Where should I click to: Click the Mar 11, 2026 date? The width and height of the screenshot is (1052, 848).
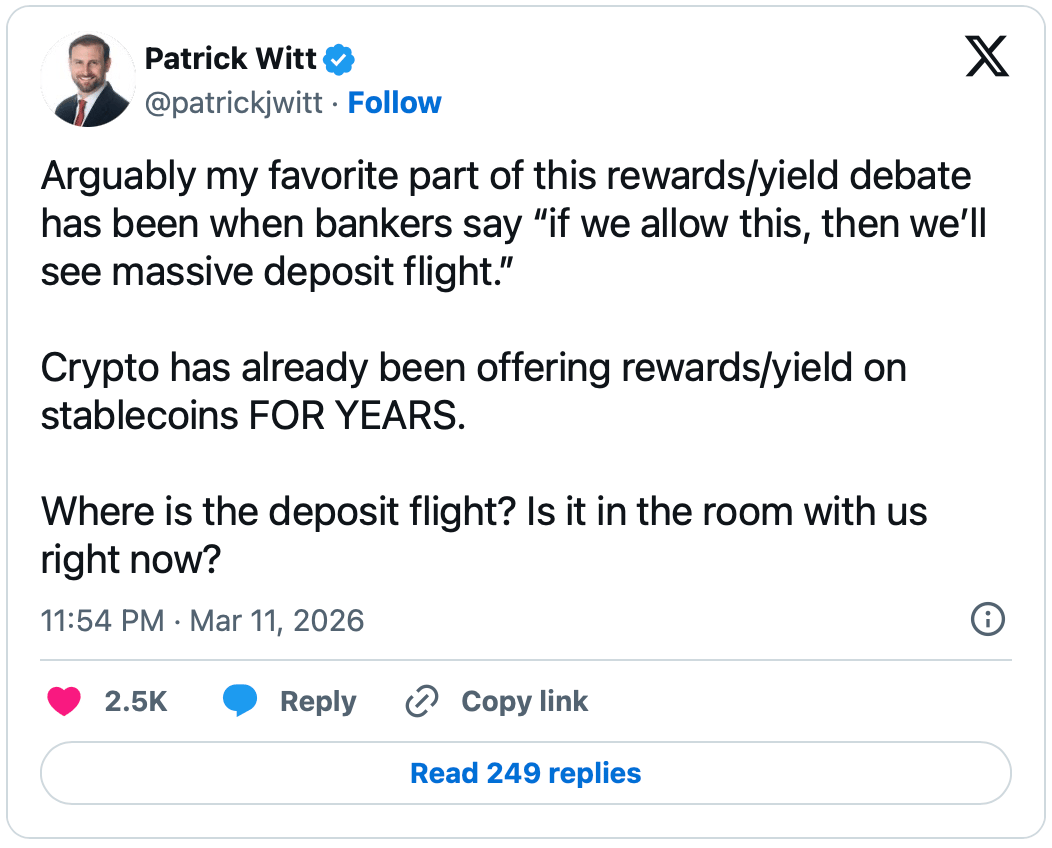tap(277, 621)
